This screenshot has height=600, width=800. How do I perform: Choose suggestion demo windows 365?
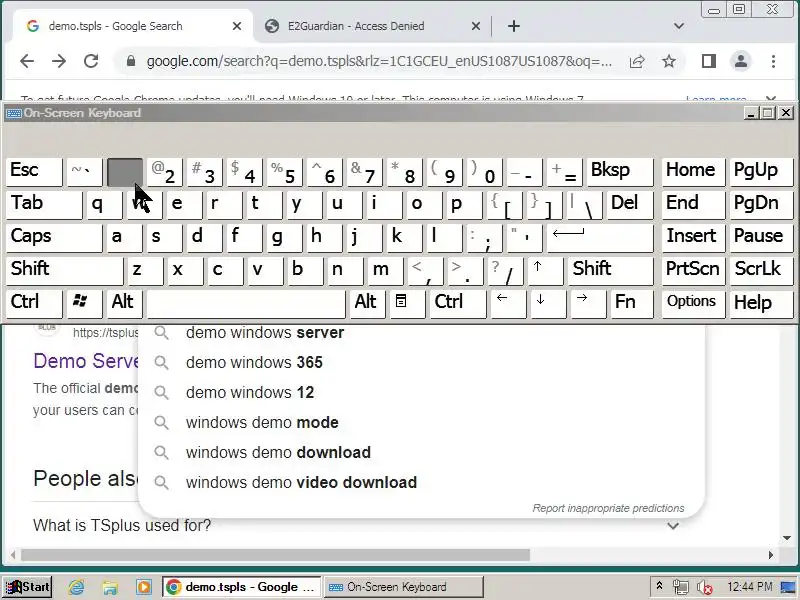coord(421,363)
